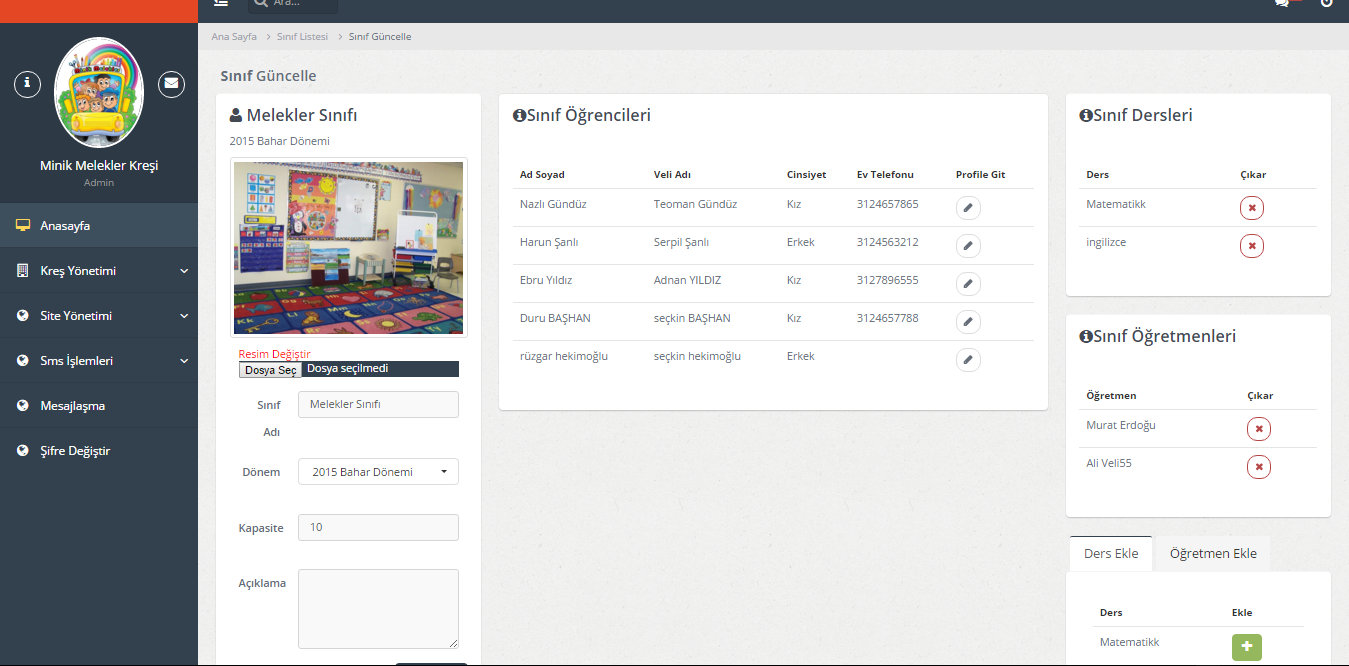Switch to the Öğretmen Ekle tab
The width and height of the screenshot is (1349, 666).
(x=1212, y=554)
